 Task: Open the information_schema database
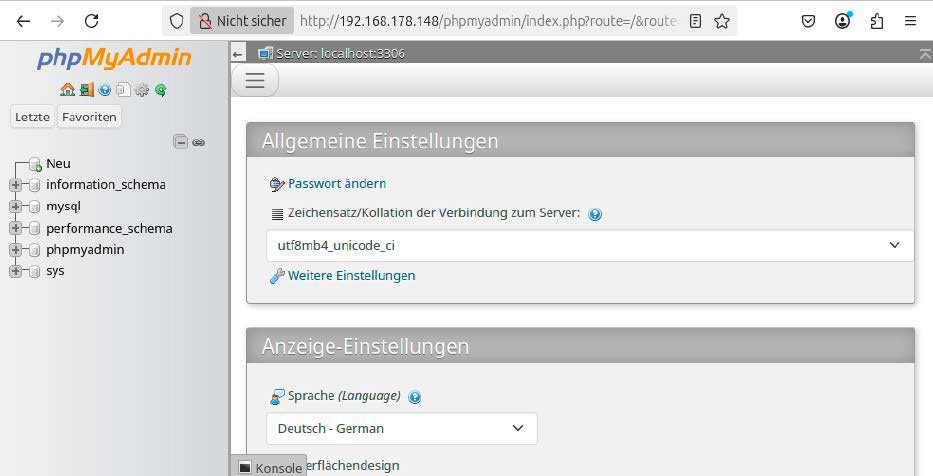[x=106, y=184]
